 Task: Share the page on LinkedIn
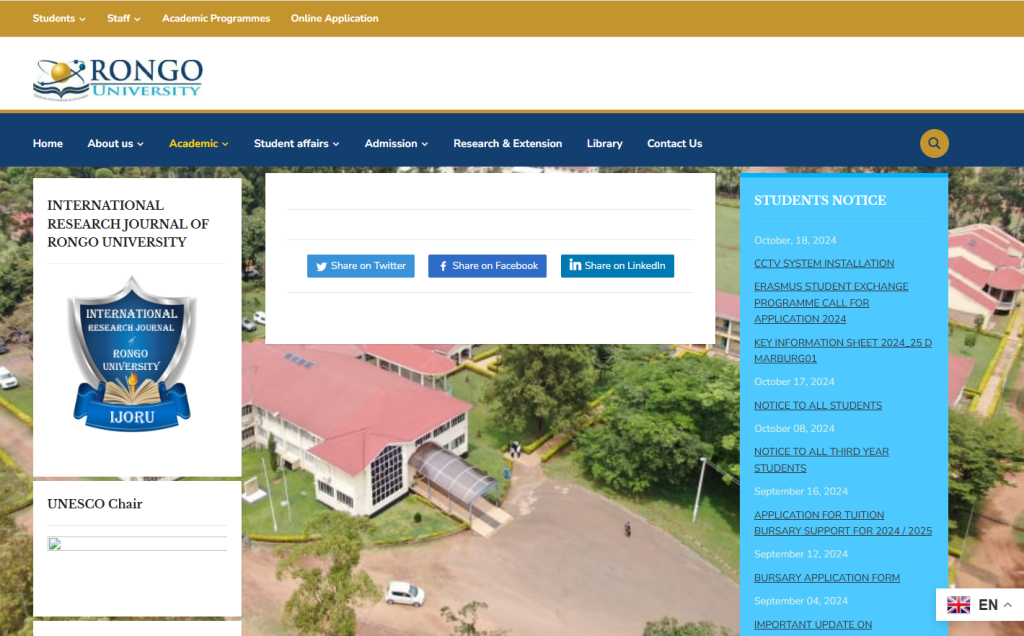[x=617, y=265]
